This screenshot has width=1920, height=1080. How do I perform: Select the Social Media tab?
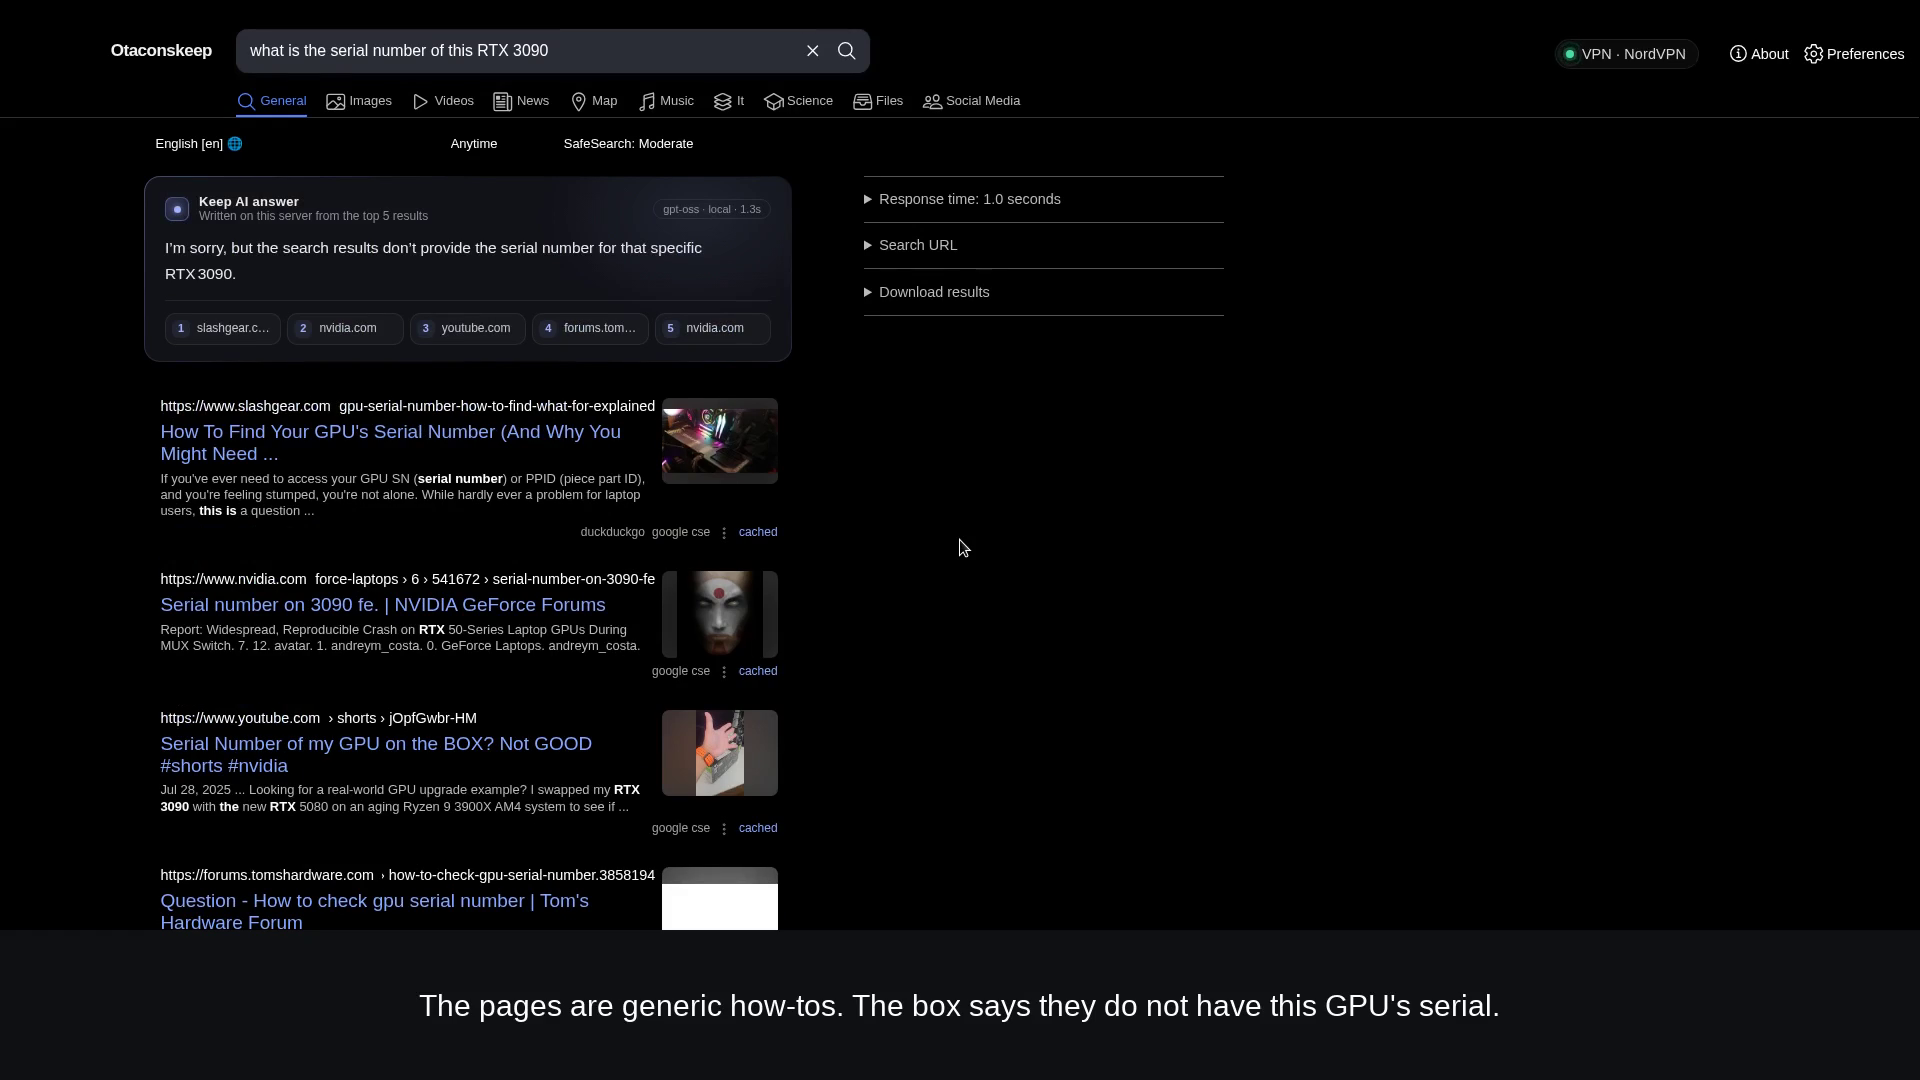point(971,101)
